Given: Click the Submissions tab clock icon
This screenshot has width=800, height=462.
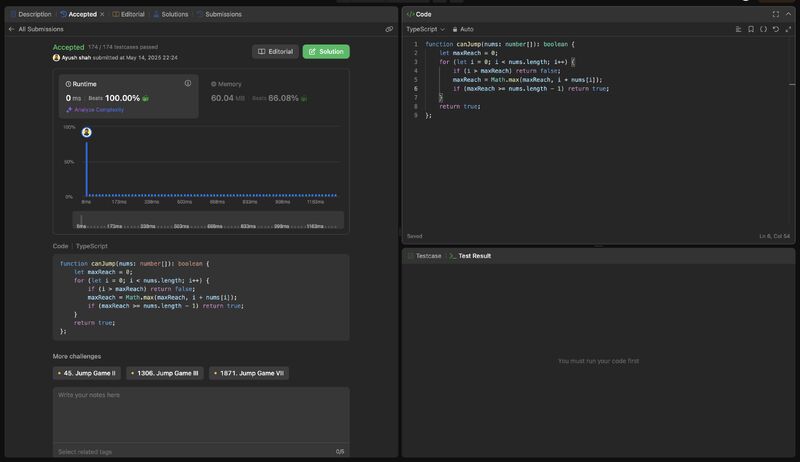Looking at the screenshot, I should [200, 14].
